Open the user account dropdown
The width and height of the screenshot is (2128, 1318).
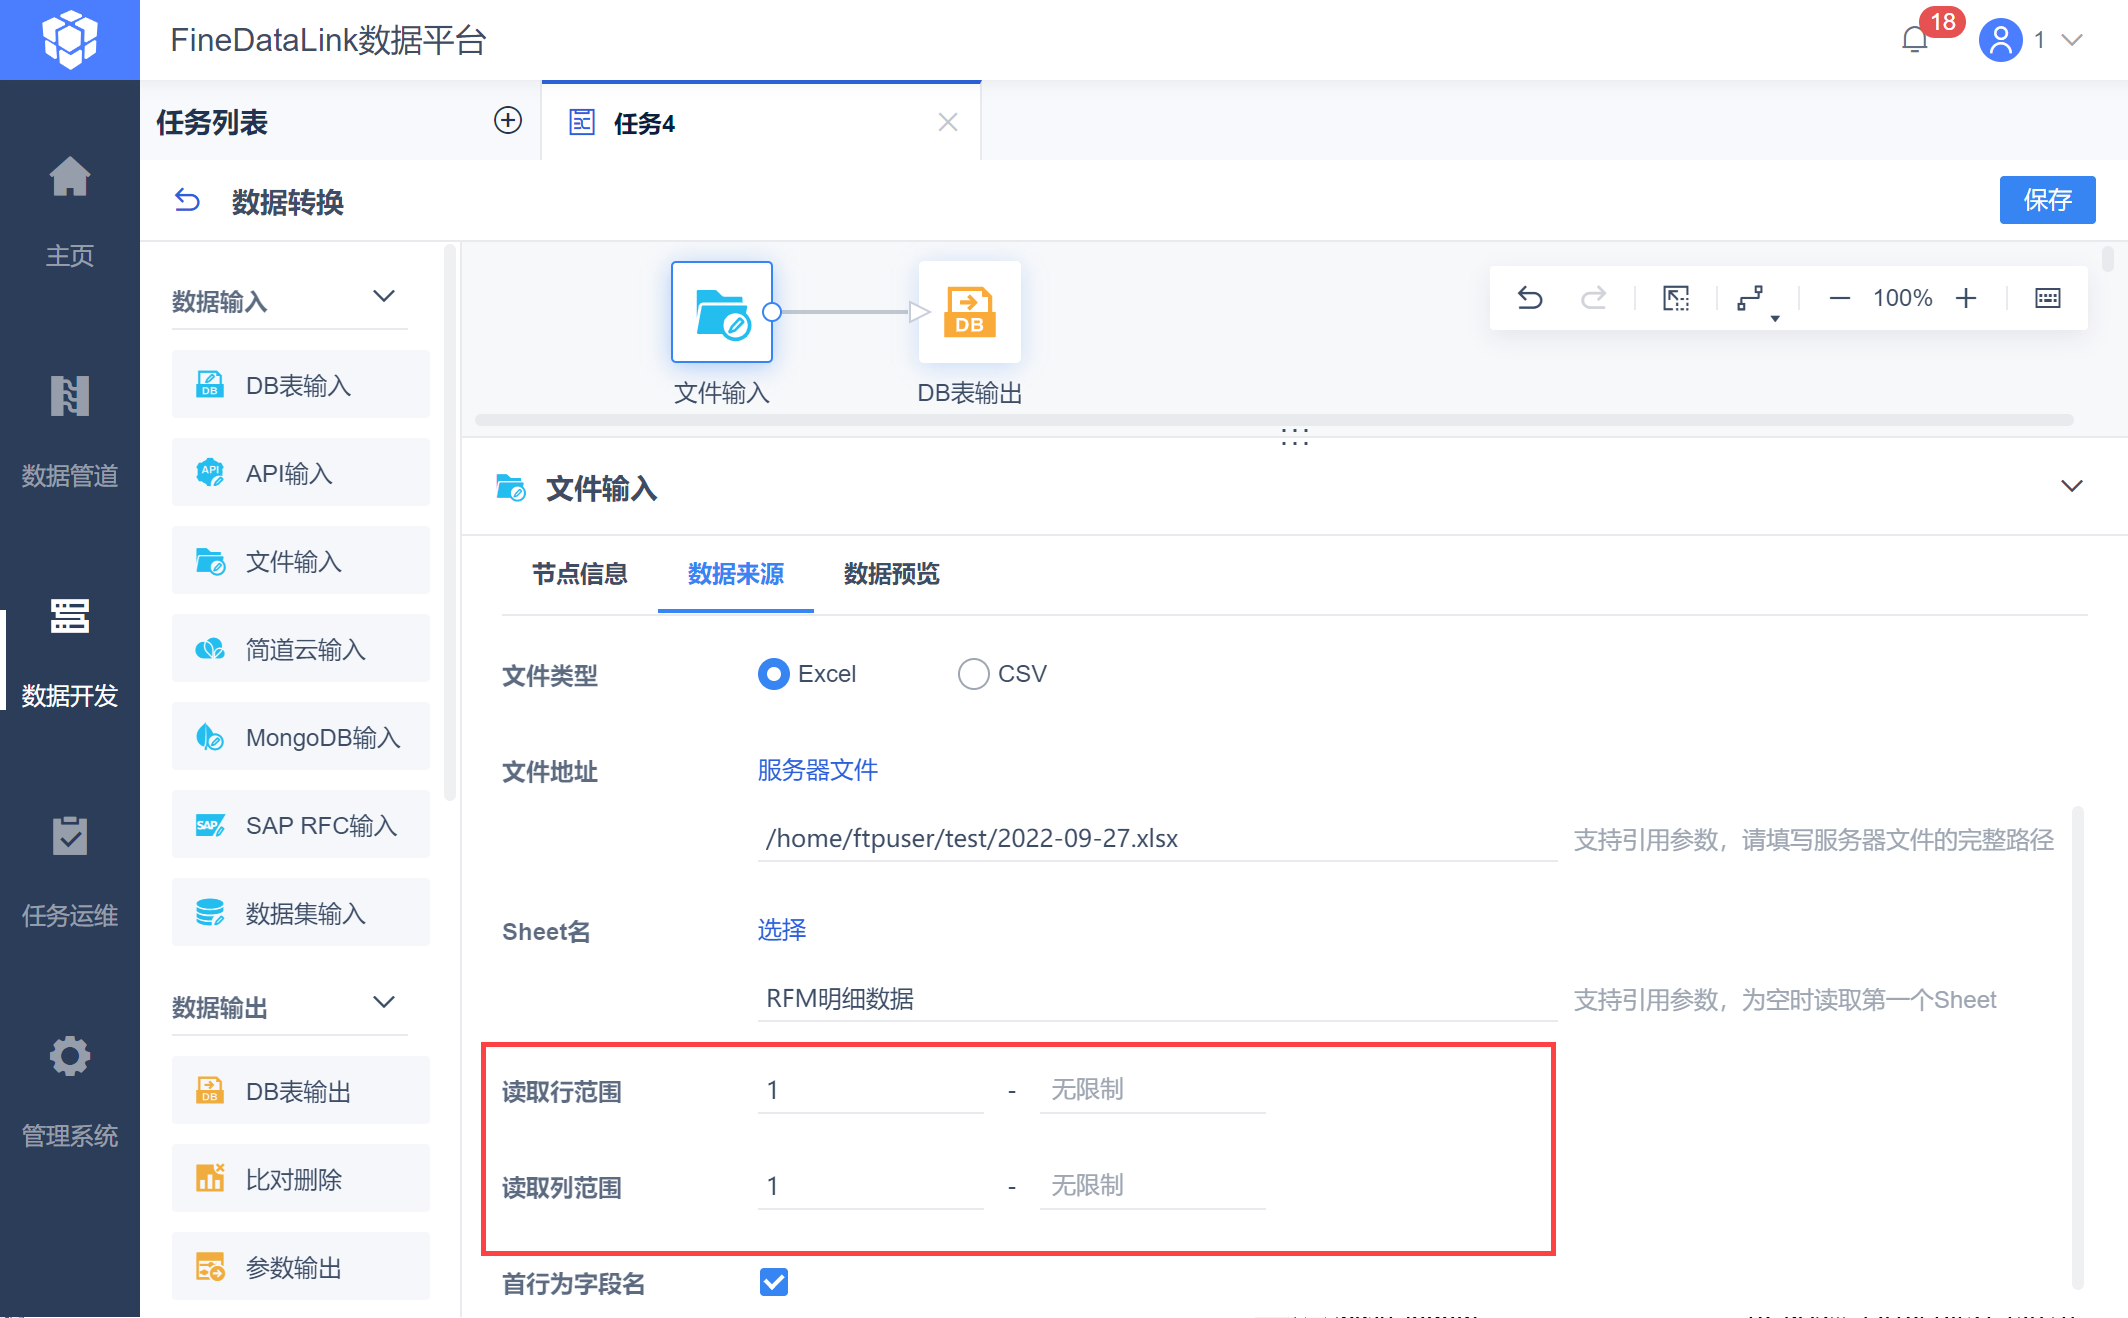pyautogui.click(x=2072, y=40)
